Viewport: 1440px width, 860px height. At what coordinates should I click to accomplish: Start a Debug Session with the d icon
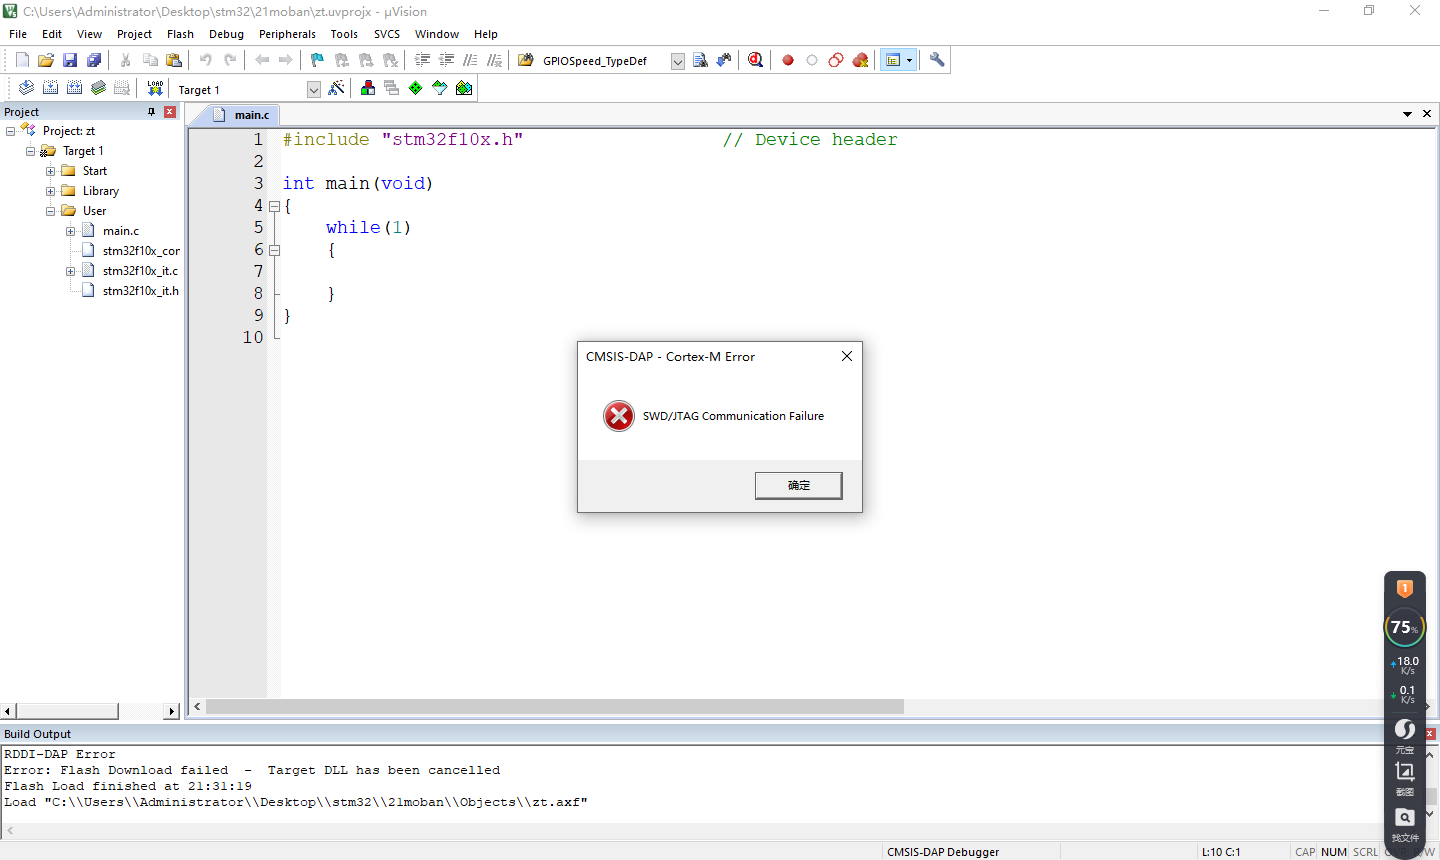pyautogui.click(x=755, y=59)
